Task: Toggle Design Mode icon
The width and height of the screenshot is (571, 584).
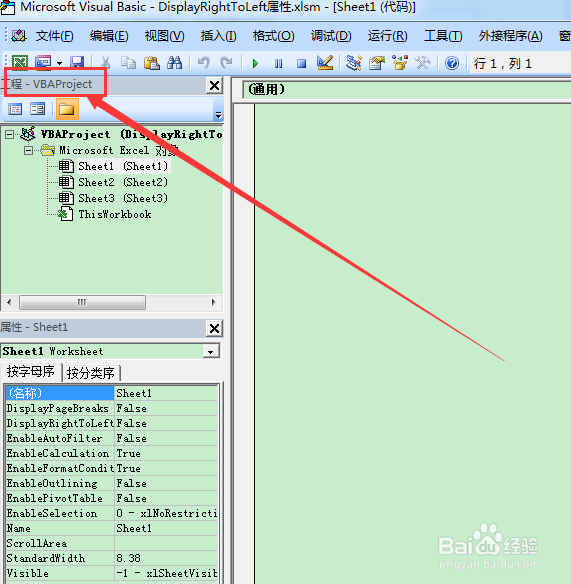Action: pyautogui.click(x=325, y=63)
